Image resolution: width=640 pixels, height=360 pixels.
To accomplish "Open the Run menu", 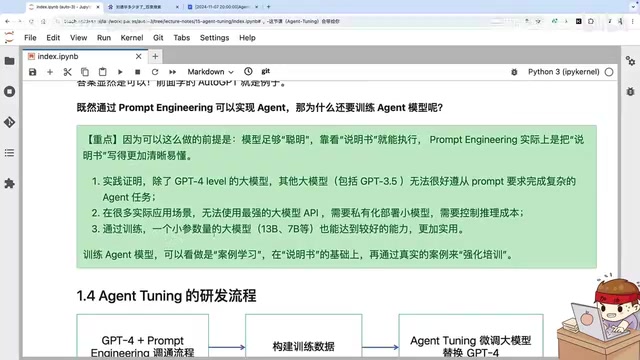I will coord(104,38).
